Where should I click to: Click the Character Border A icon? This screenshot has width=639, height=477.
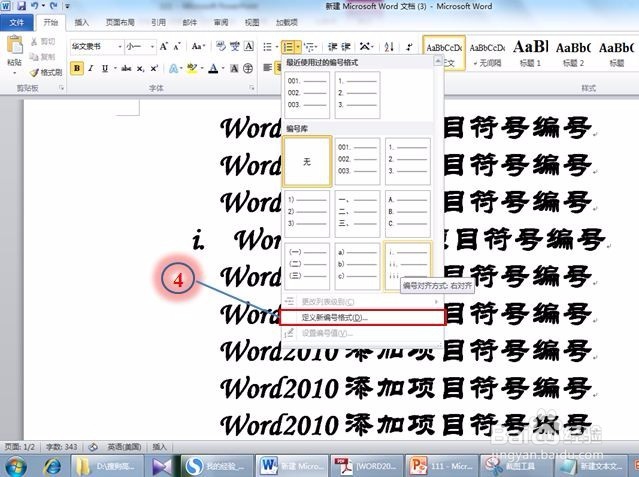click(249, 46)
